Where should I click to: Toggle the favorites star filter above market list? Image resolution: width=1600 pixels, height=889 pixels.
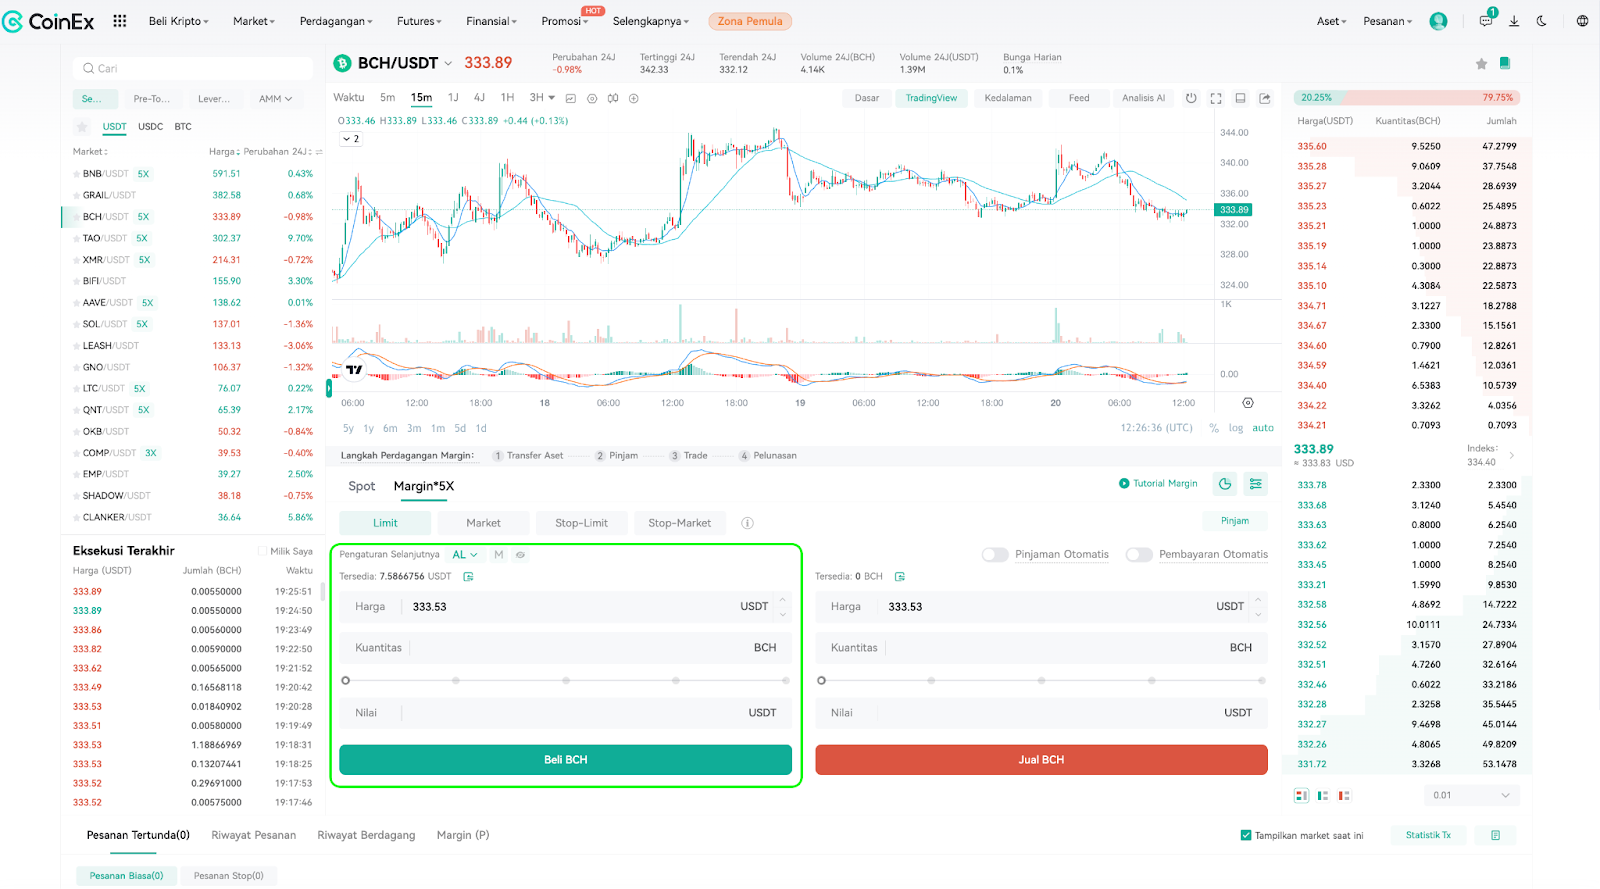(82, 127)
